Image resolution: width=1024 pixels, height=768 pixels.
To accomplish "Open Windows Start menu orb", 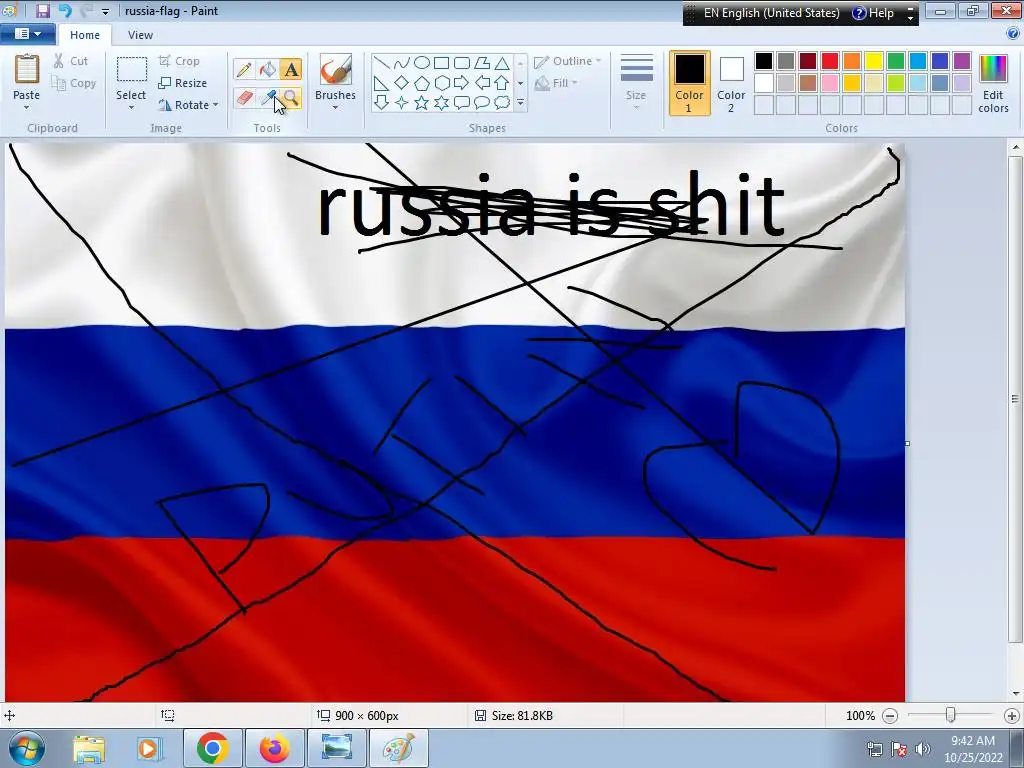I will tap(27, 748).
